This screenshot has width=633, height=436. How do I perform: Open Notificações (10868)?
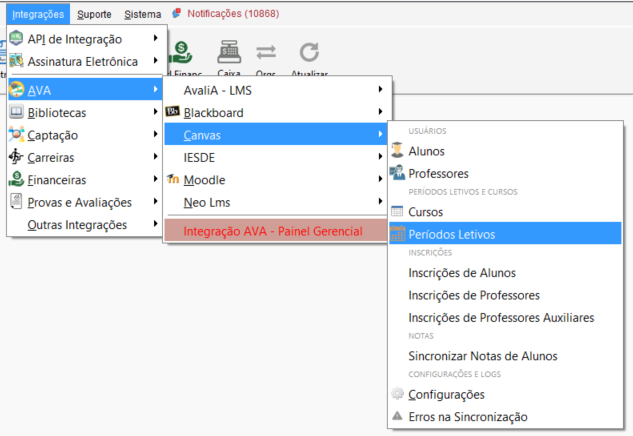233,14
